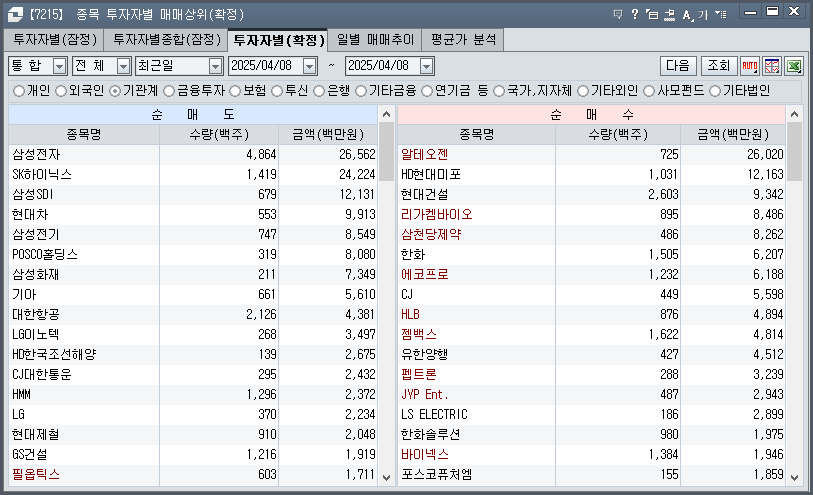Screen dimensions: 813x495
Task: Click the '가' font setting icon
Action: pyautogui.click(x=703, y=15)
